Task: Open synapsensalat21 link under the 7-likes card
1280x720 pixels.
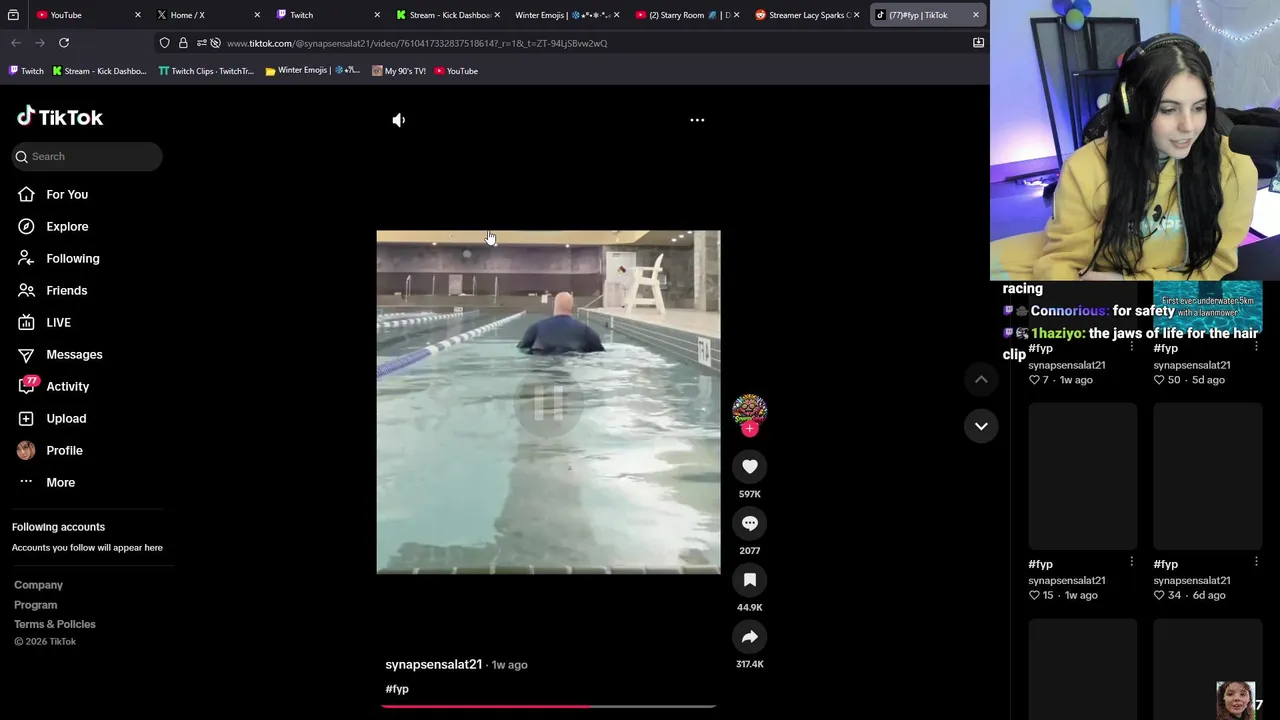Action: point(1067,365)
